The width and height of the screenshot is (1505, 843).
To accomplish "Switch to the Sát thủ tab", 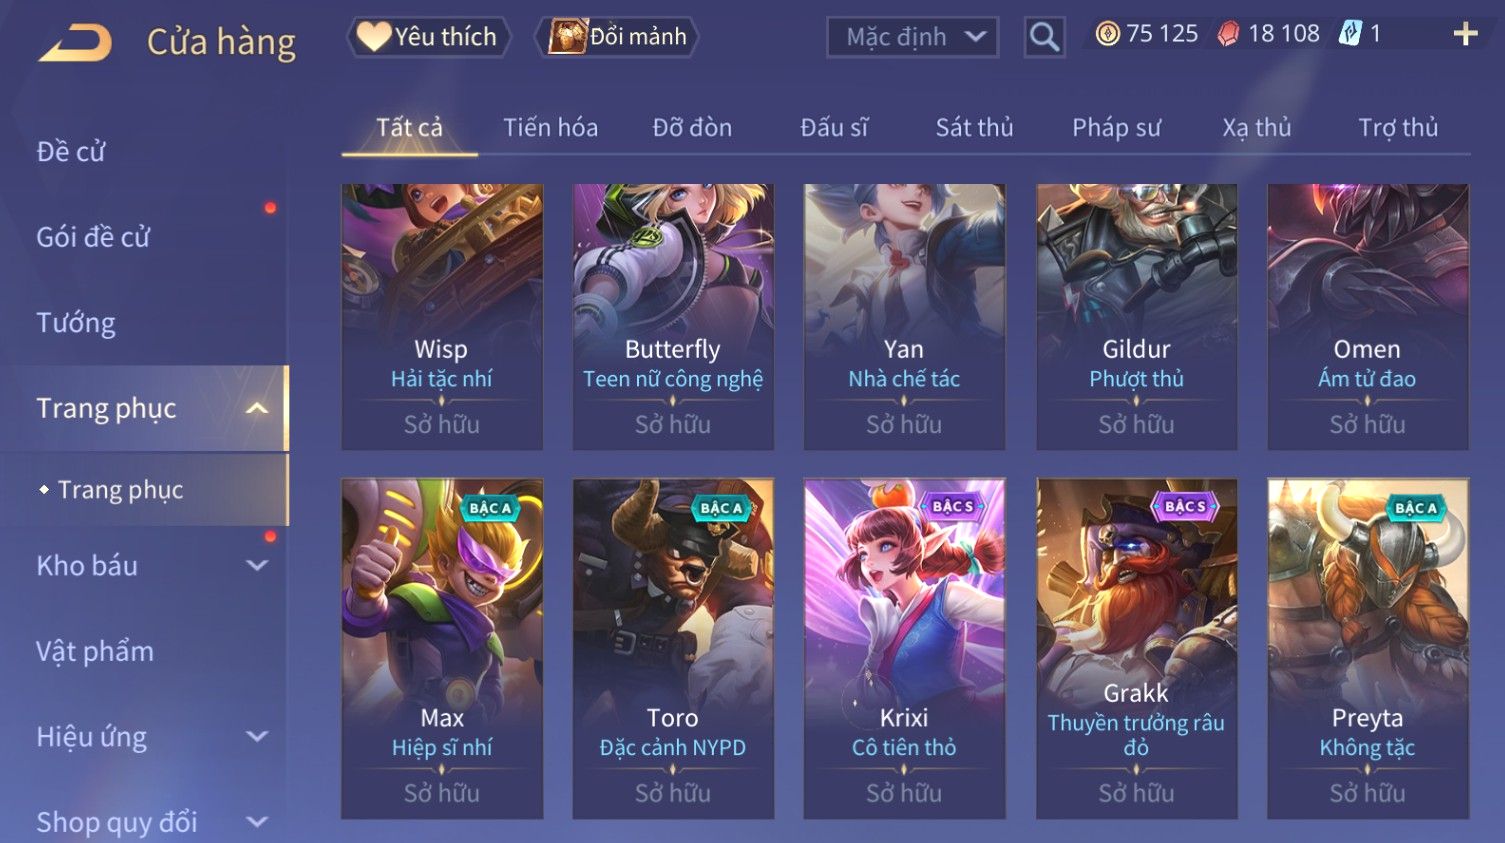I will point(974,128).
